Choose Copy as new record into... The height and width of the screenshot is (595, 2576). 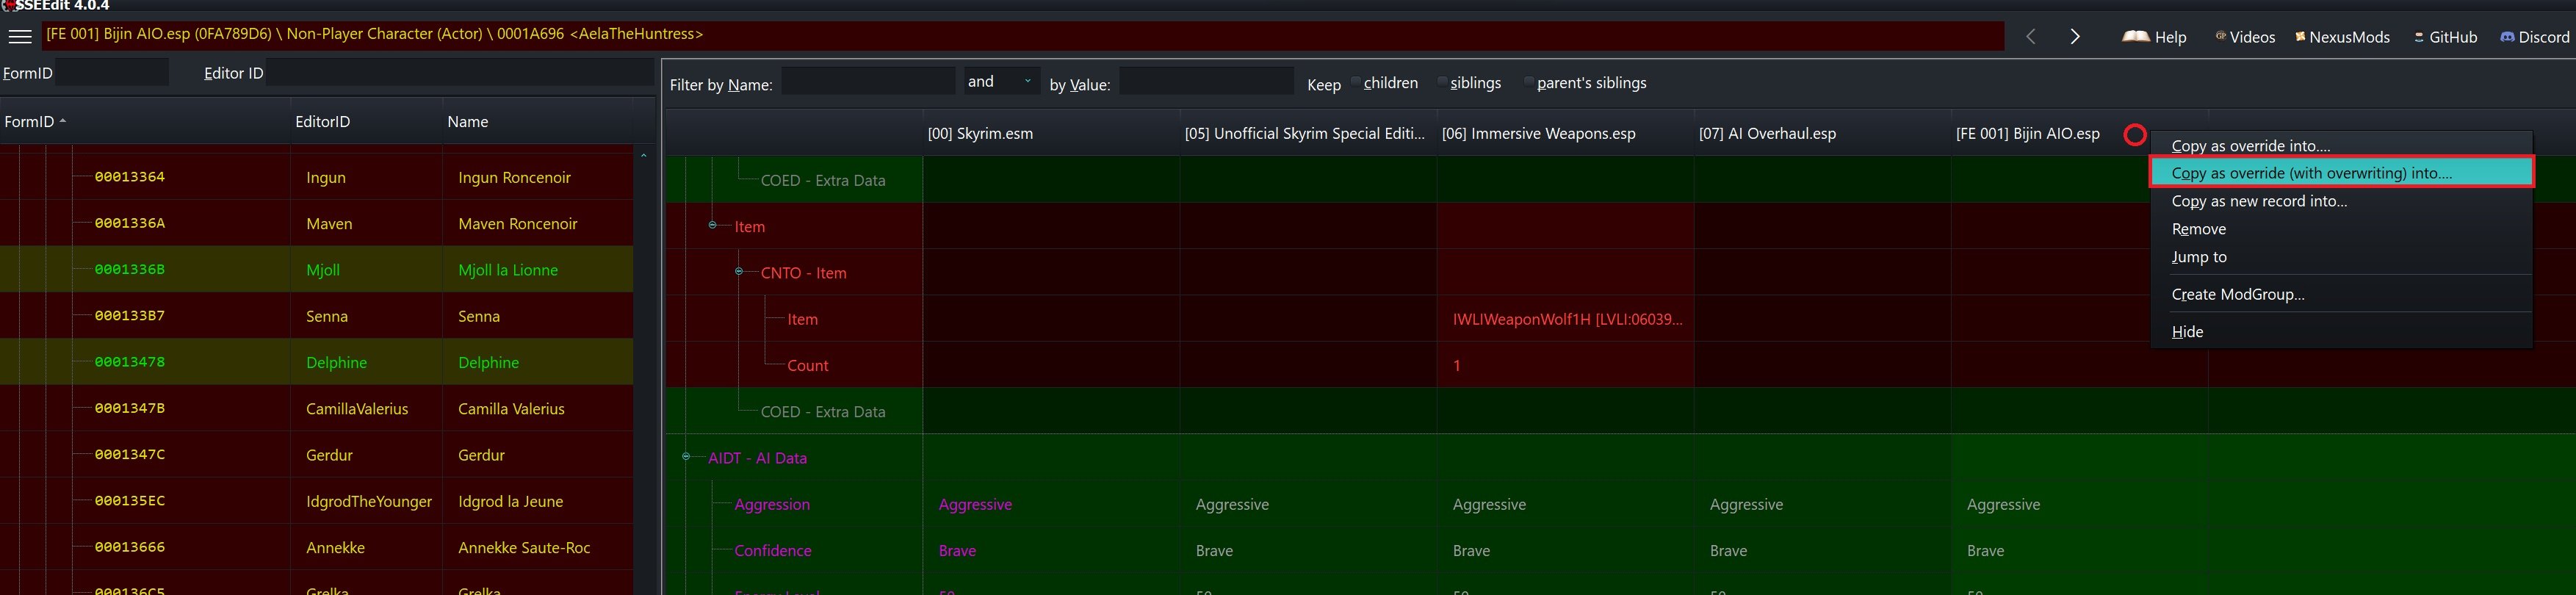coord(2341,201)
